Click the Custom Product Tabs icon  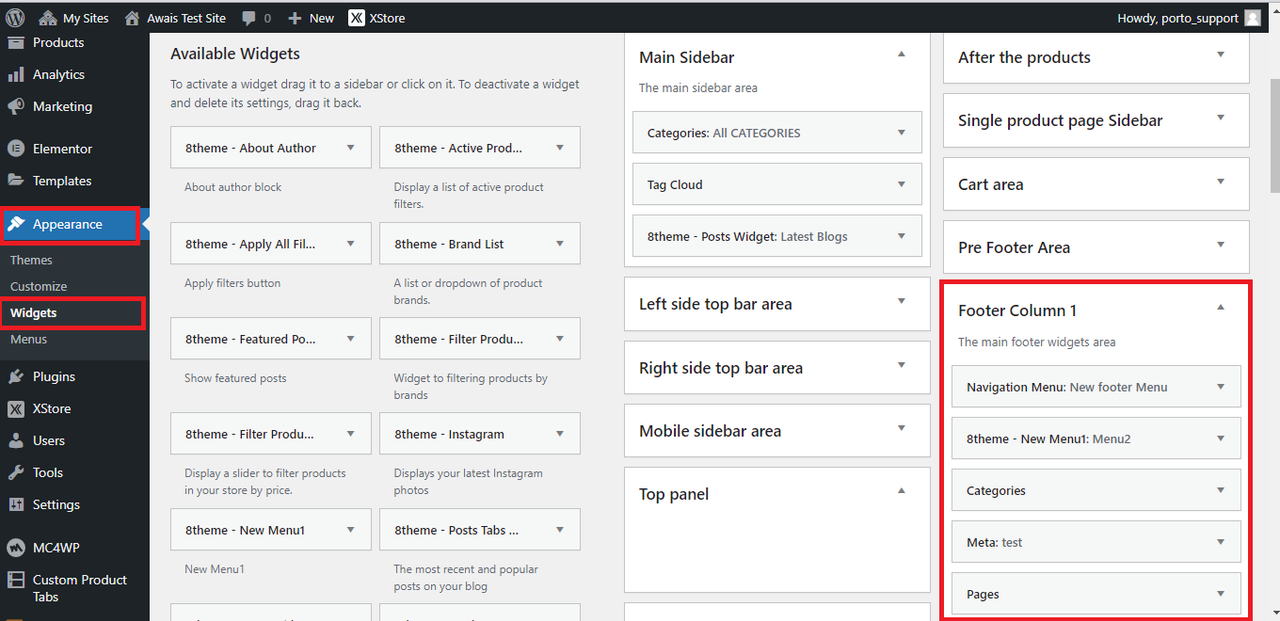pos(16,580)
